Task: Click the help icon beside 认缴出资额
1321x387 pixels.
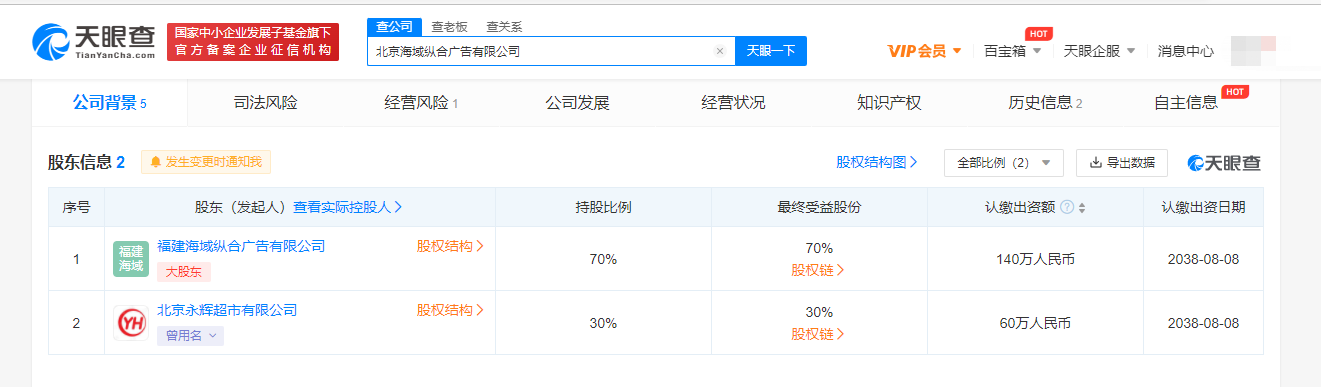Action: point(1067,207)
